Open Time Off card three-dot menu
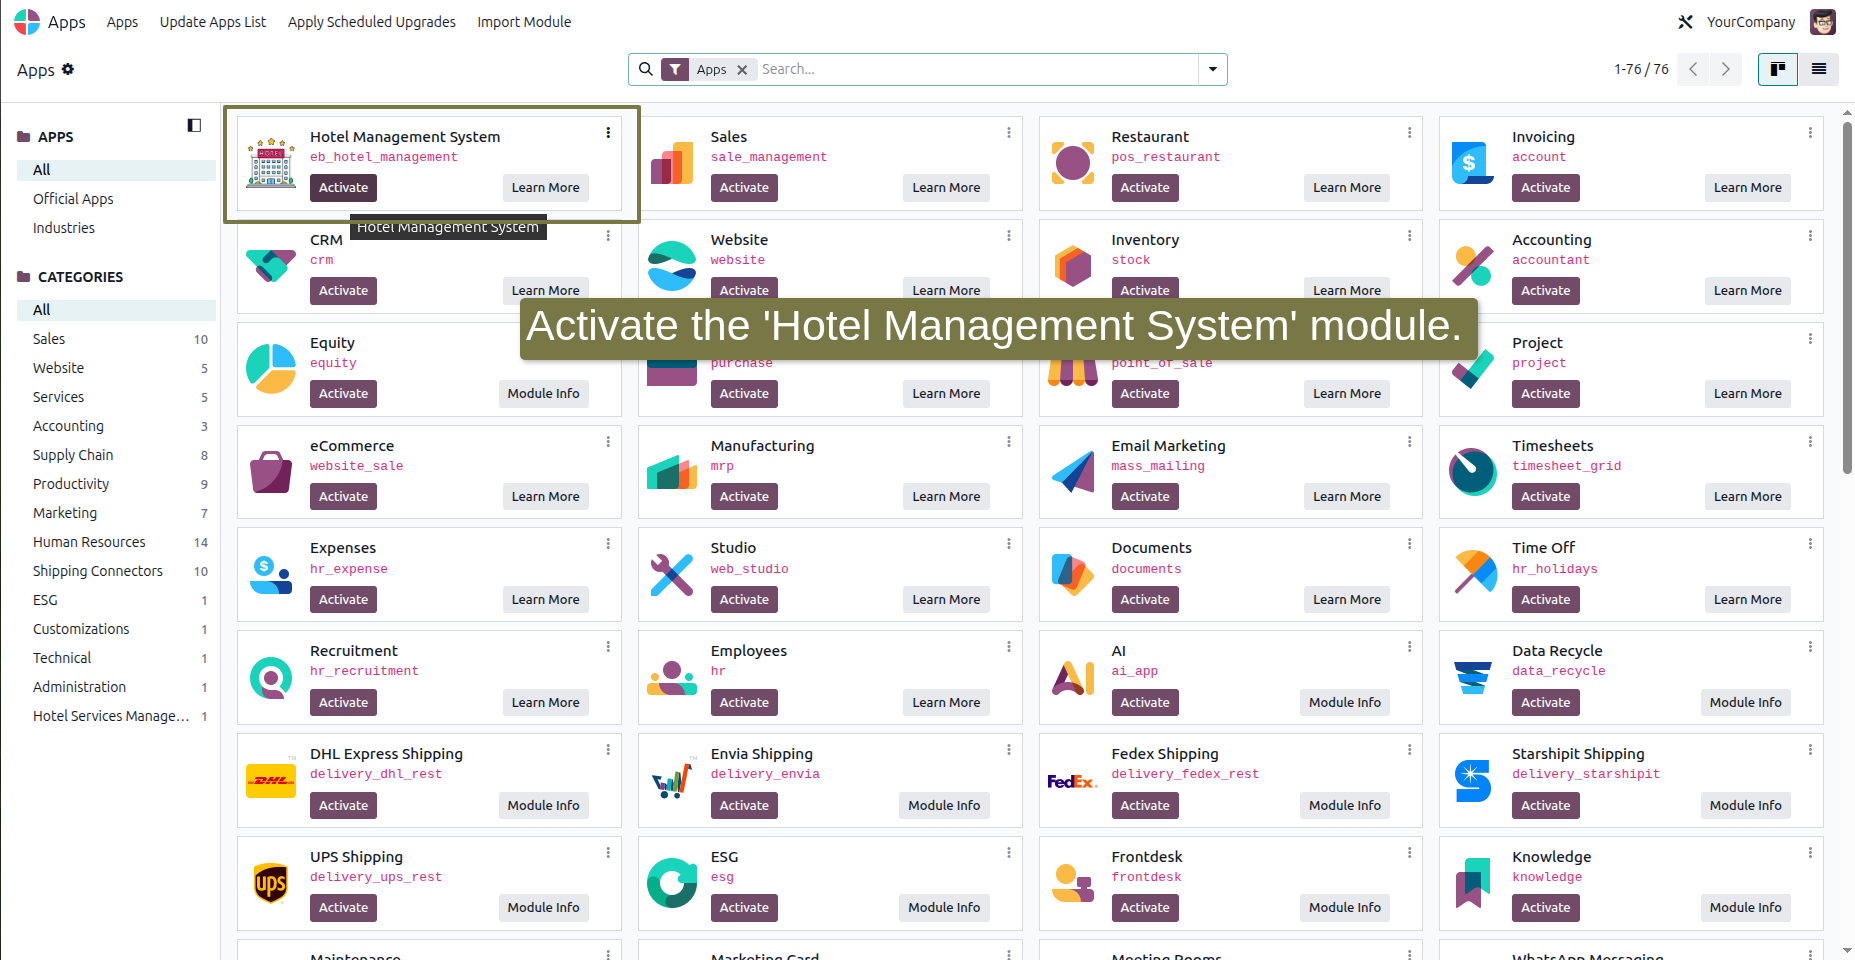The width and height of the screenshot is (1855, 960). click(1810, 544)
